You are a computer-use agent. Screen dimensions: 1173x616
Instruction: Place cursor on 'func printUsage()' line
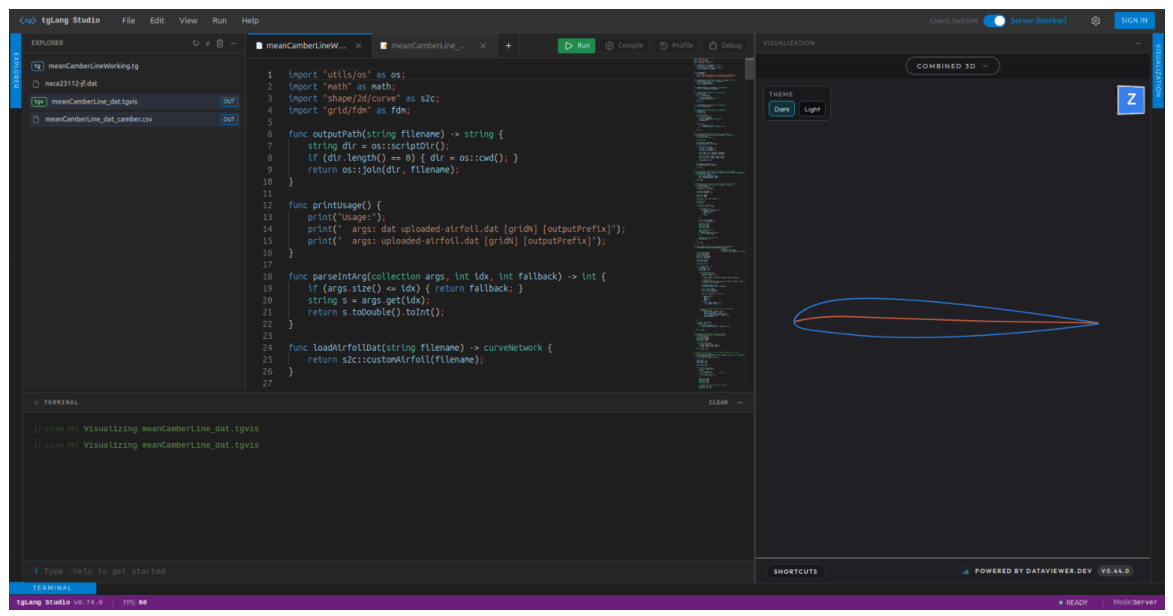[335, 205]
